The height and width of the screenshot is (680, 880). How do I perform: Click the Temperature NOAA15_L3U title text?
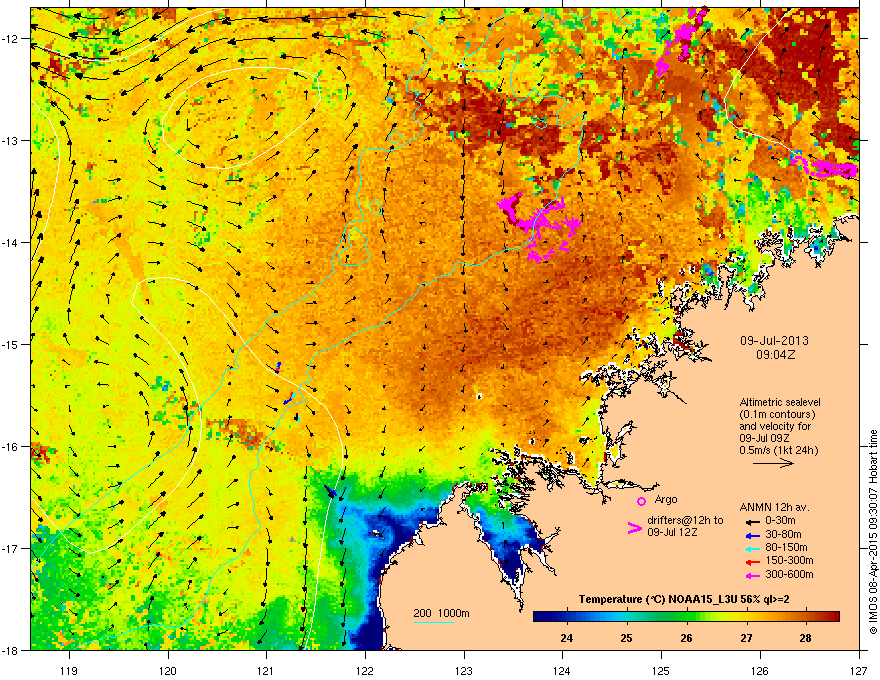[x=684, y=599]
